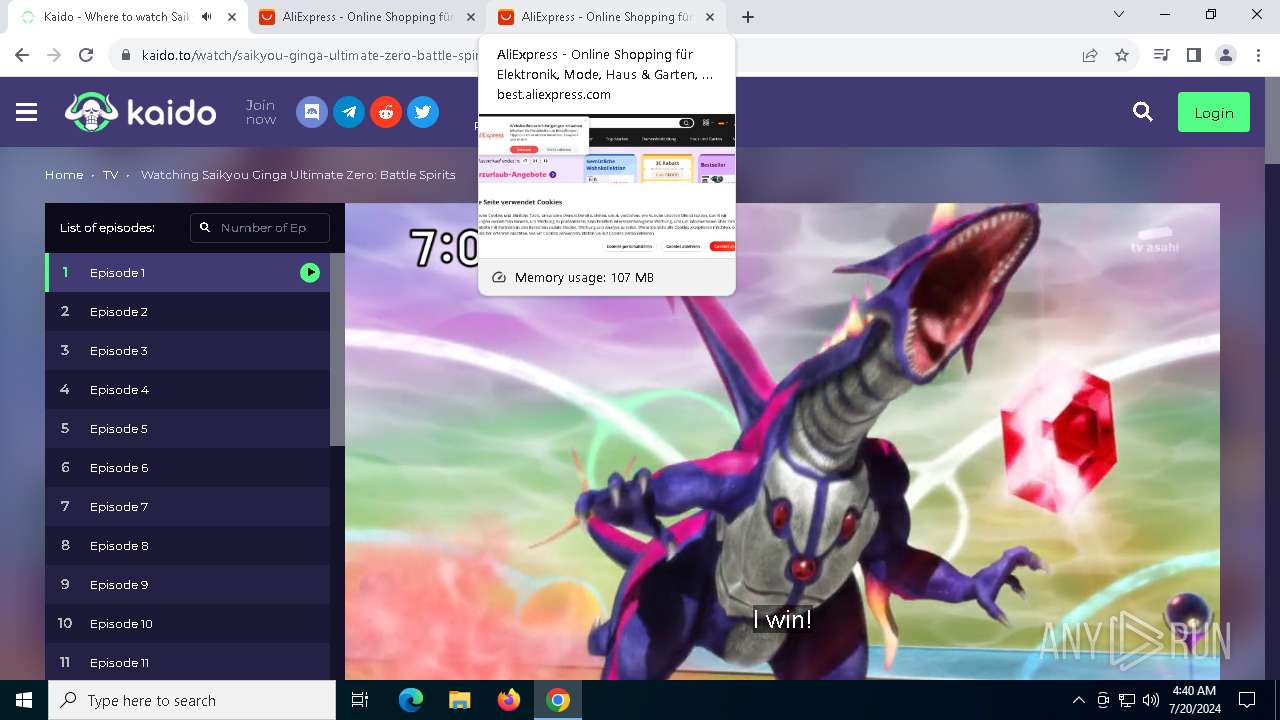Click the Chrome taskbar icon
This screenshot has width=1280, height=720.
pyautogui.click(x=558, y=700)
